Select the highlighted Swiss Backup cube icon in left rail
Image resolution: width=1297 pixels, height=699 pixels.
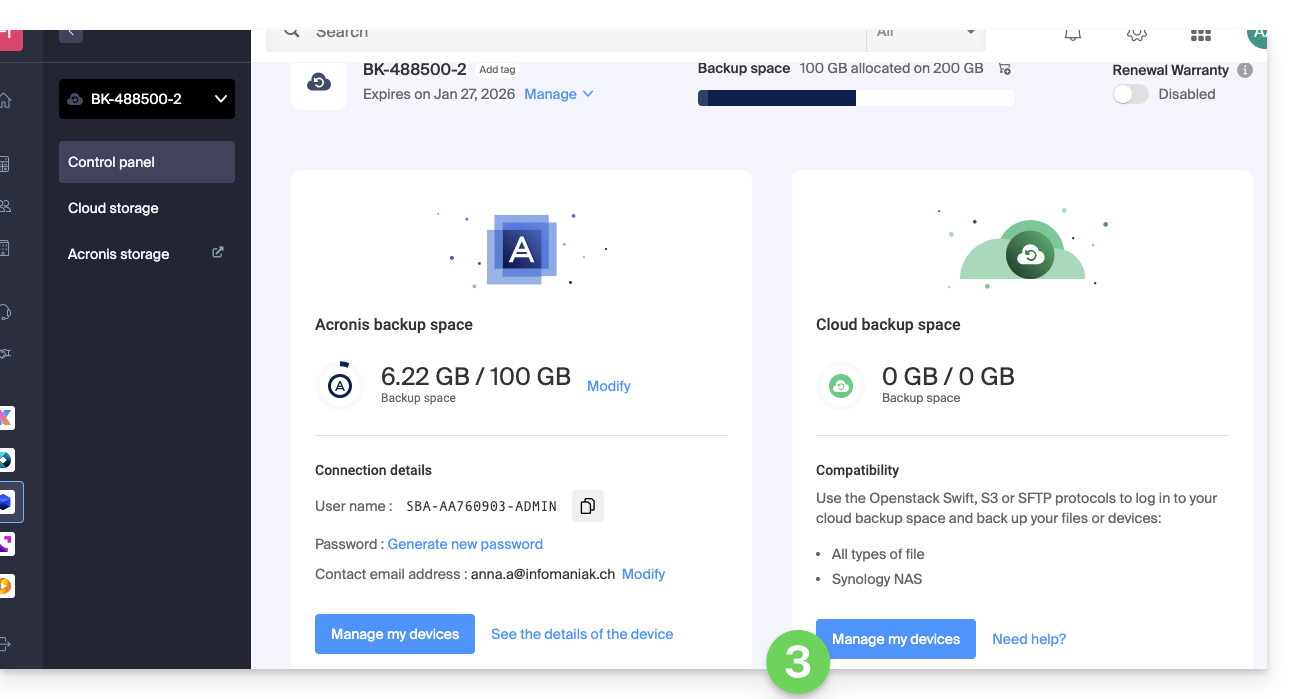click(6, 502)
